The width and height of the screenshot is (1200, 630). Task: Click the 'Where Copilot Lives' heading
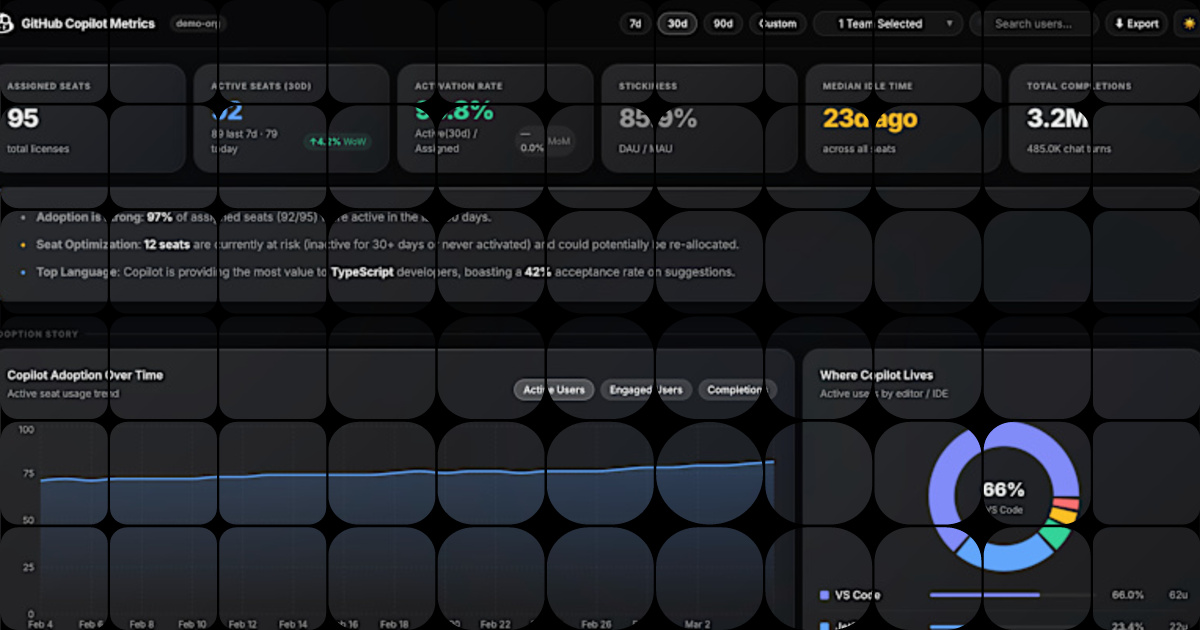pos(876,375)
